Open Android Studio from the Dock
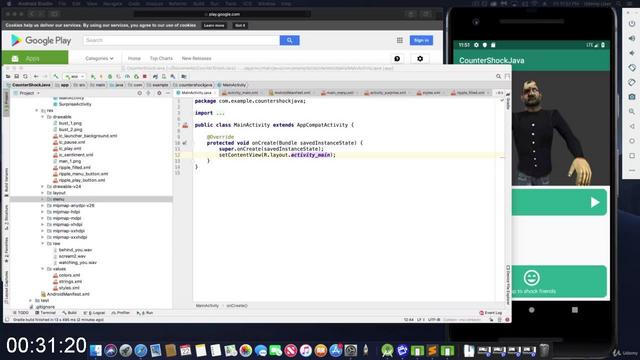Screen dimensions: 640x360 (387, 350)
